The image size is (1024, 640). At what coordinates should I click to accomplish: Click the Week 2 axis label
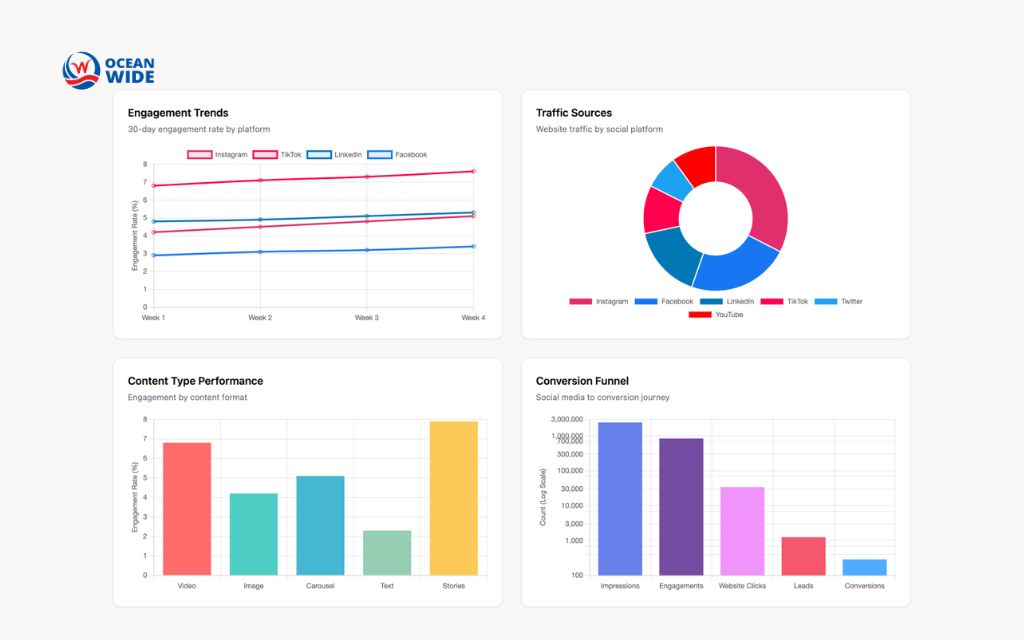pyautogui.click(x=260, y=317)
